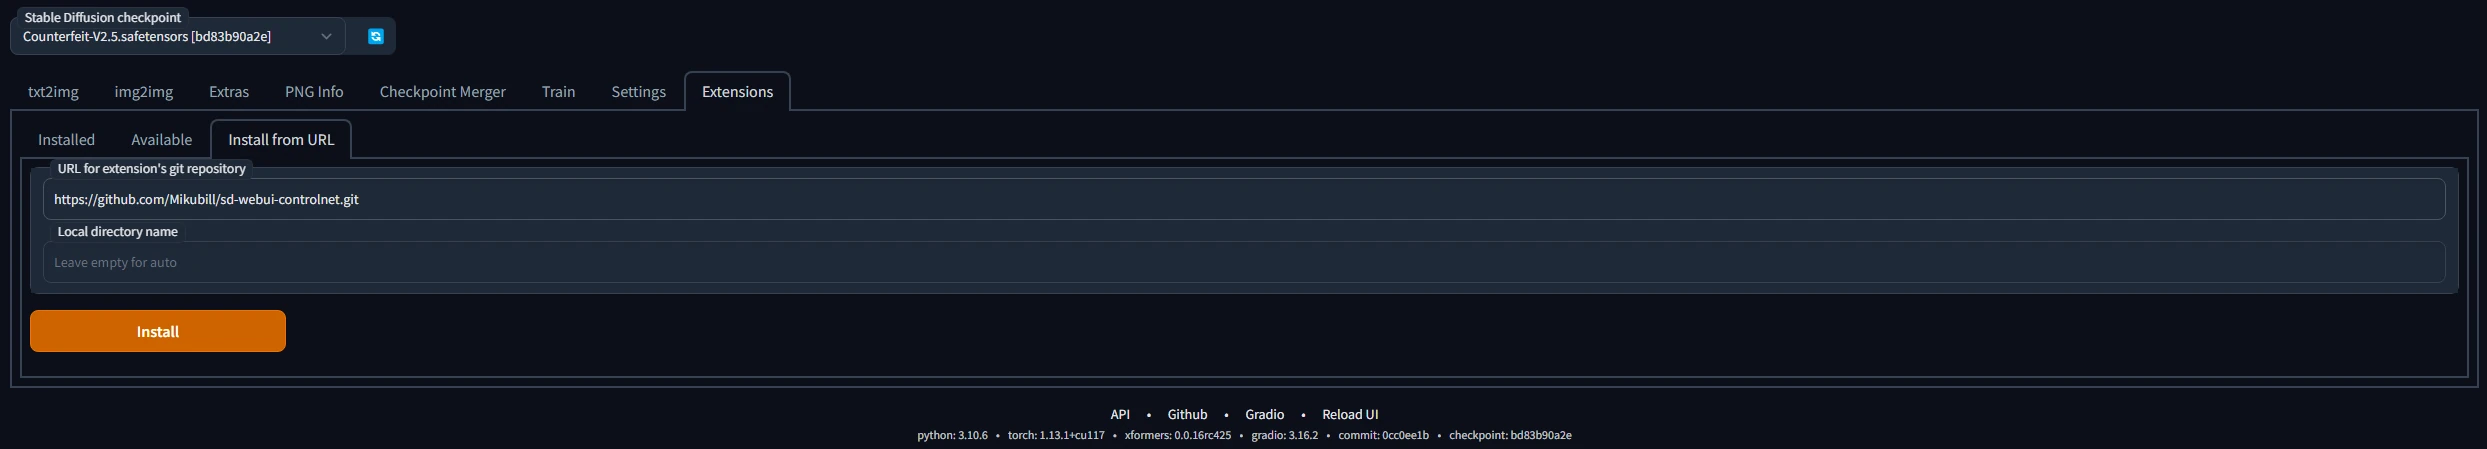This screenshot has width=2487, height=449.
Task: Select the Install from URL sub-tab
Action: point(281,140)
